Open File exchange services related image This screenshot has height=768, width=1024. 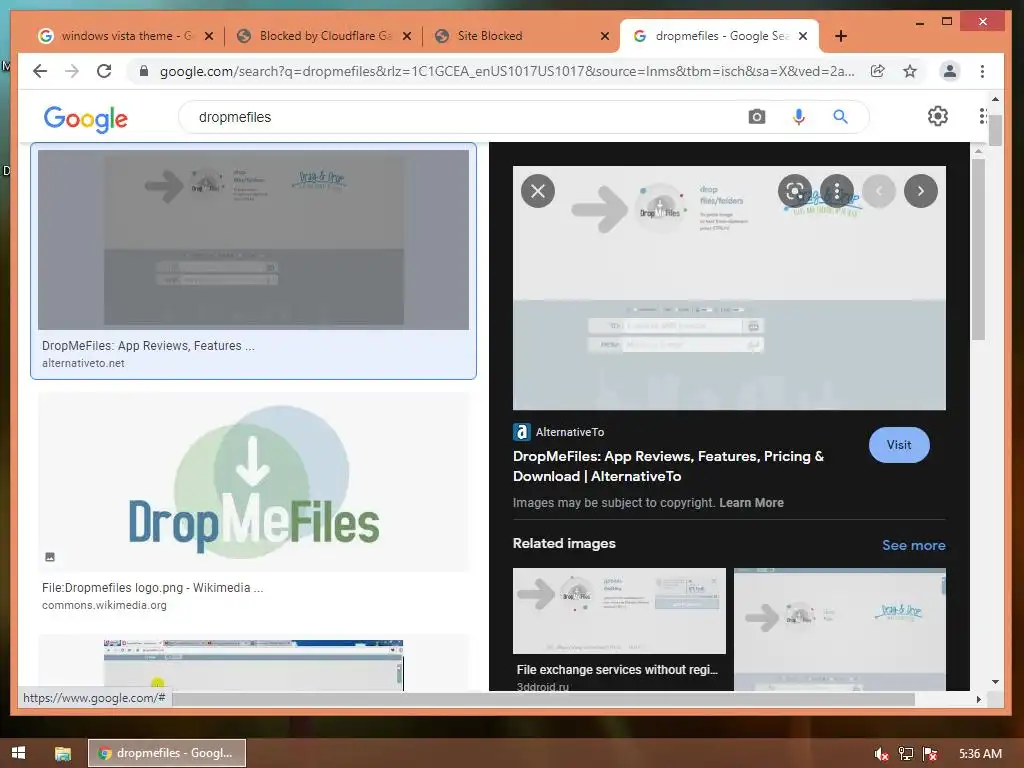tap(619, 611)
